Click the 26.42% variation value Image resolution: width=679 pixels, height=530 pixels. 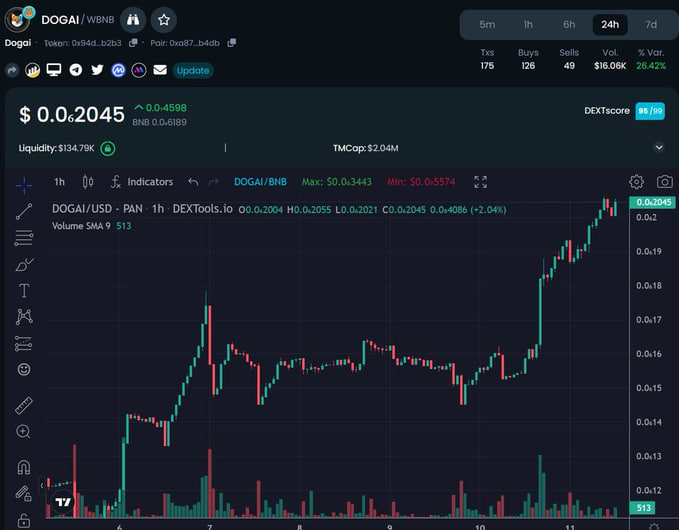tap(651, 66)
